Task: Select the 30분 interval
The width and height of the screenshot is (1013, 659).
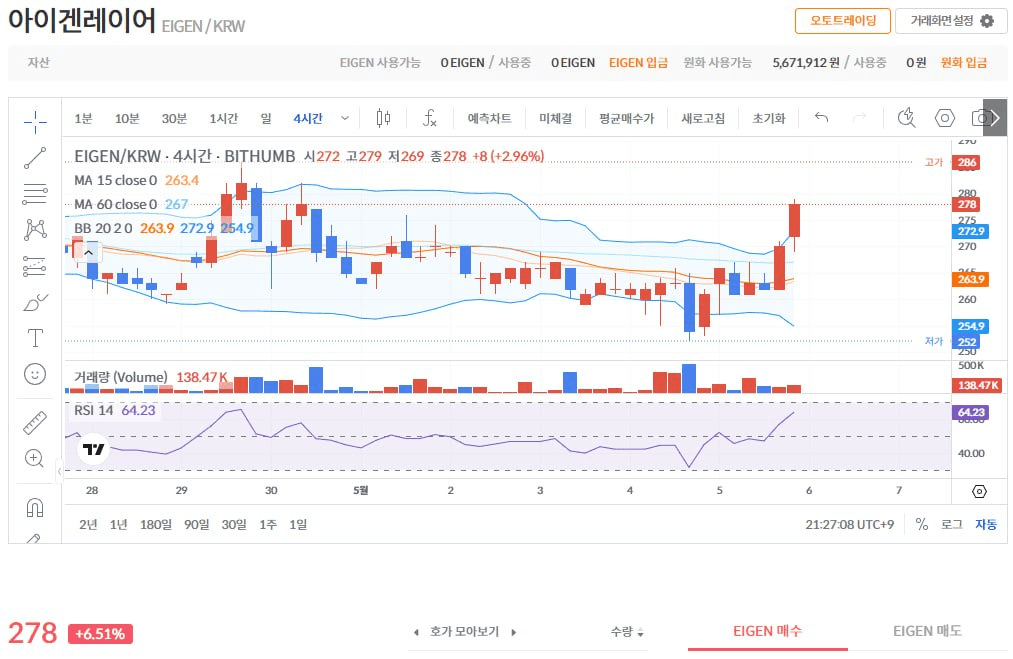Action: (174, 118)
